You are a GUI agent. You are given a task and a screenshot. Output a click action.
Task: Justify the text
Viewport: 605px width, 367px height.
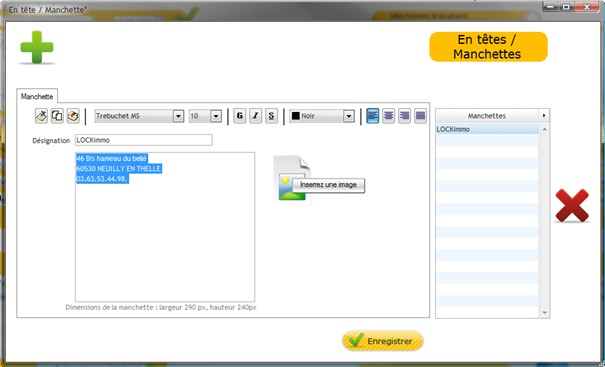pos(420,116)
